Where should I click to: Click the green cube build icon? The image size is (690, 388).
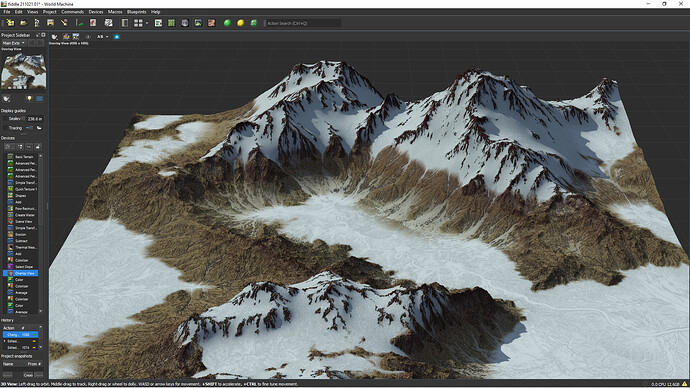pos(253,23)
